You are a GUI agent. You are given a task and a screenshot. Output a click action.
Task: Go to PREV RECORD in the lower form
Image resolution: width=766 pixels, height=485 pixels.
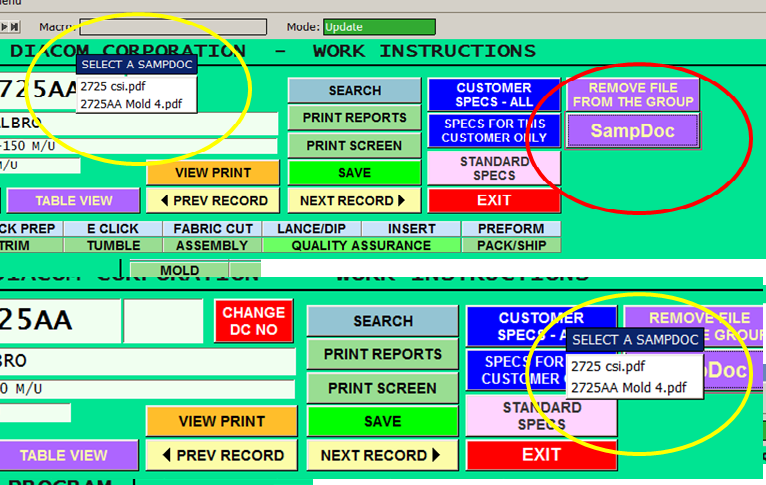222,455
